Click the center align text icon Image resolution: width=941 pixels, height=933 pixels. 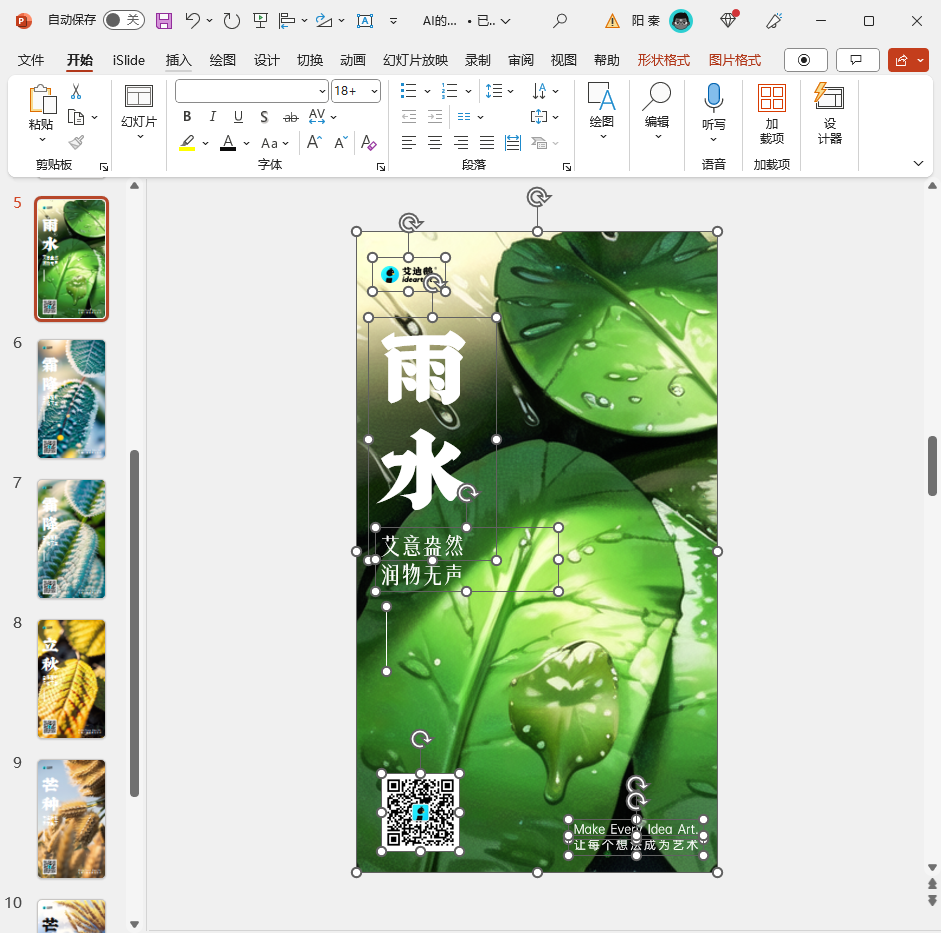point(435,143)
